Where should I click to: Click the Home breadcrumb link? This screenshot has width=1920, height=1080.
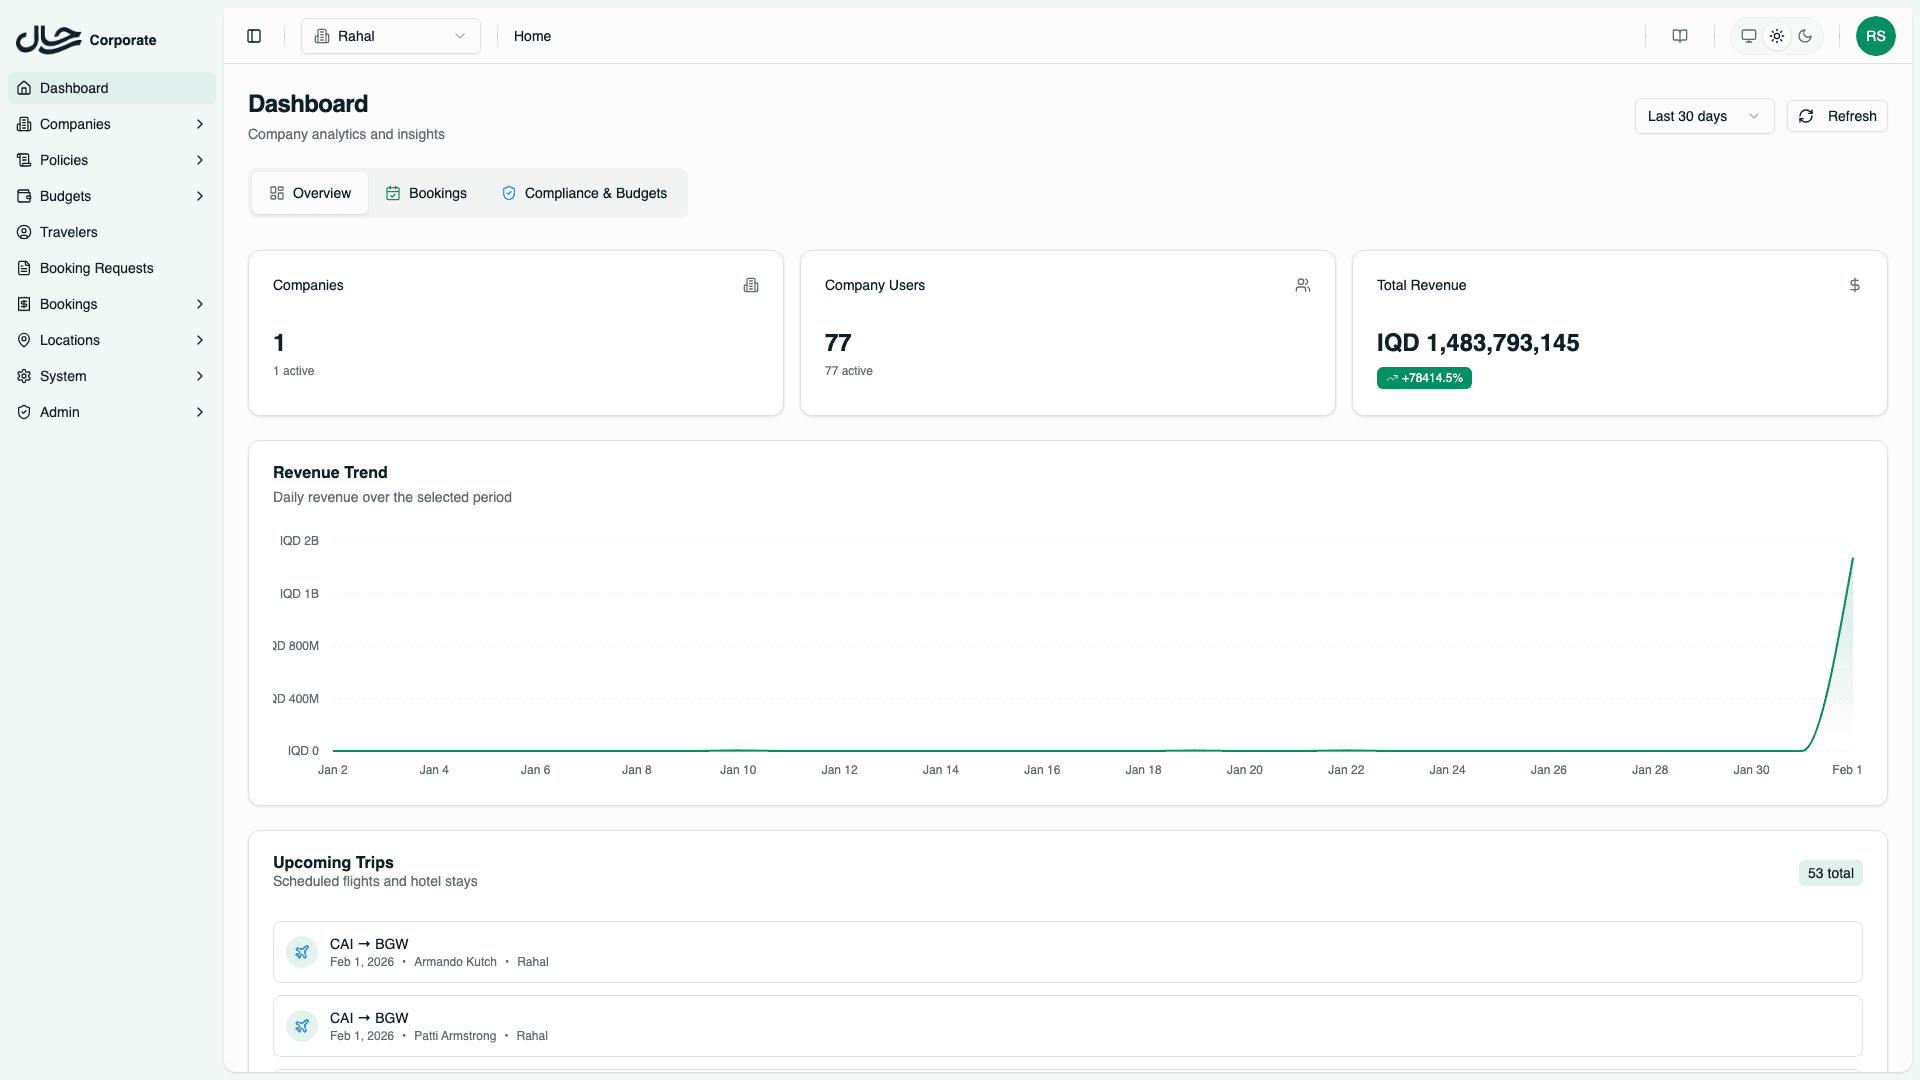532,36
